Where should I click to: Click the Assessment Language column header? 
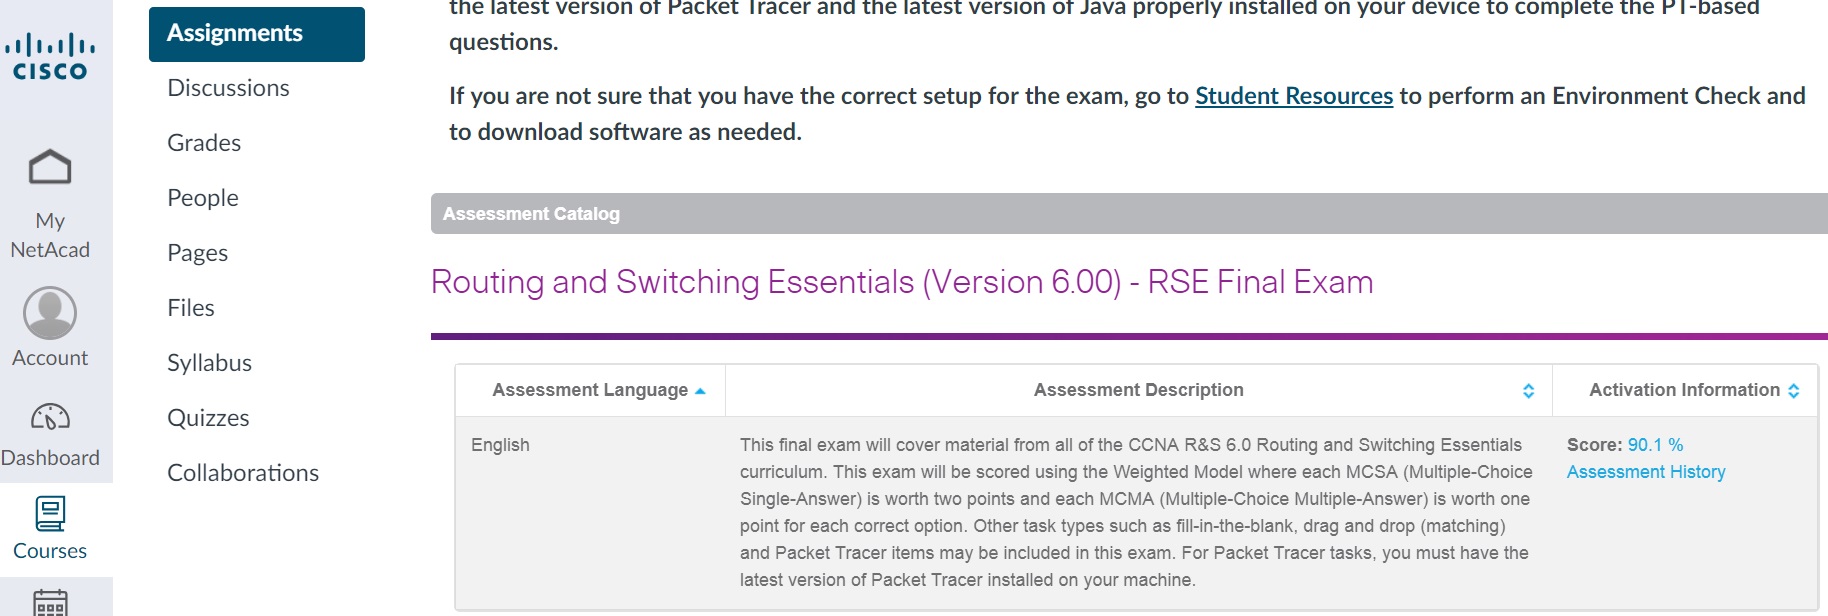click(x=590, y=390)
